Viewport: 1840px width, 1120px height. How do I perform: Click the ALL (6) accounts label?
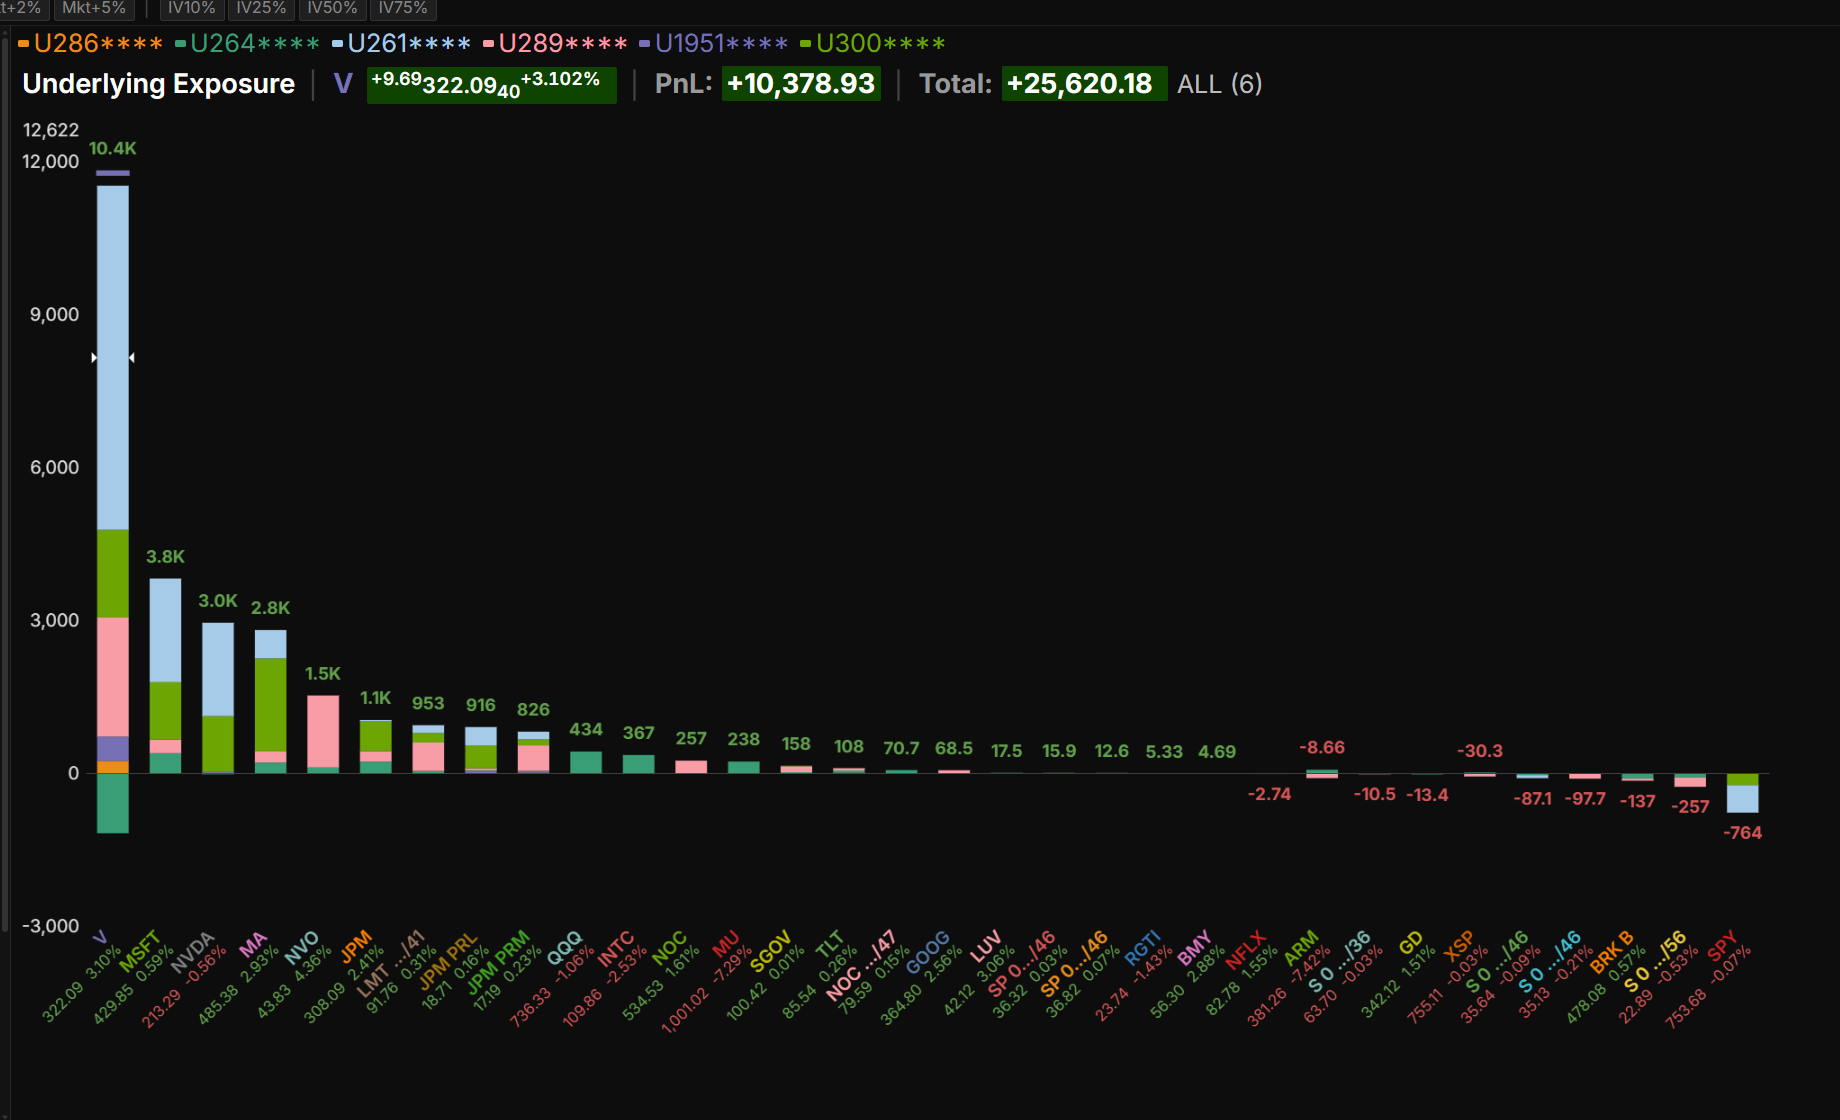[1219, 84]
